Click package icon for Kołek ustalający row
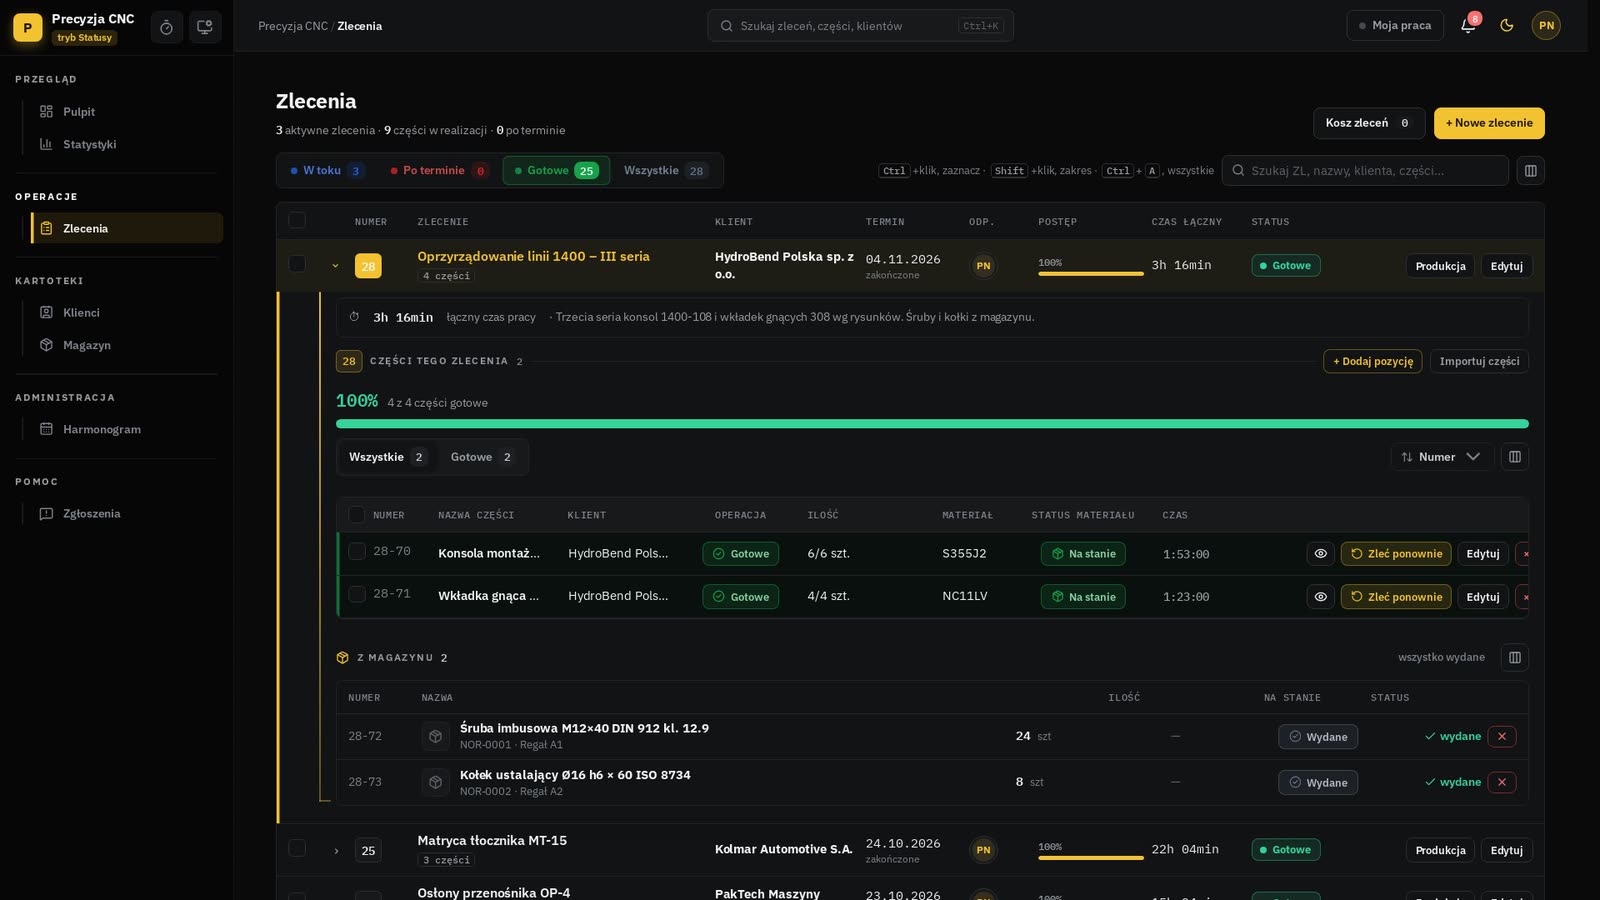 click(x=435, y=783)
